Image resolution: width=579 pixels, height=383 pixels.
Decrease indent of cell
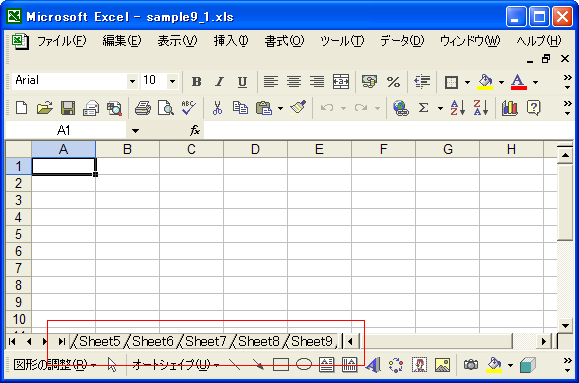point(422,82)
